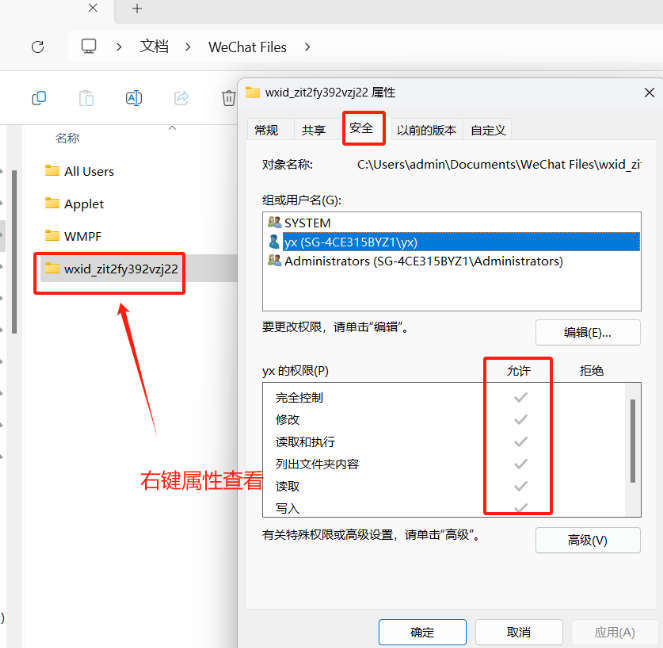Click WeChat Files breadcrumb in address bar

(x=247, y=47)
